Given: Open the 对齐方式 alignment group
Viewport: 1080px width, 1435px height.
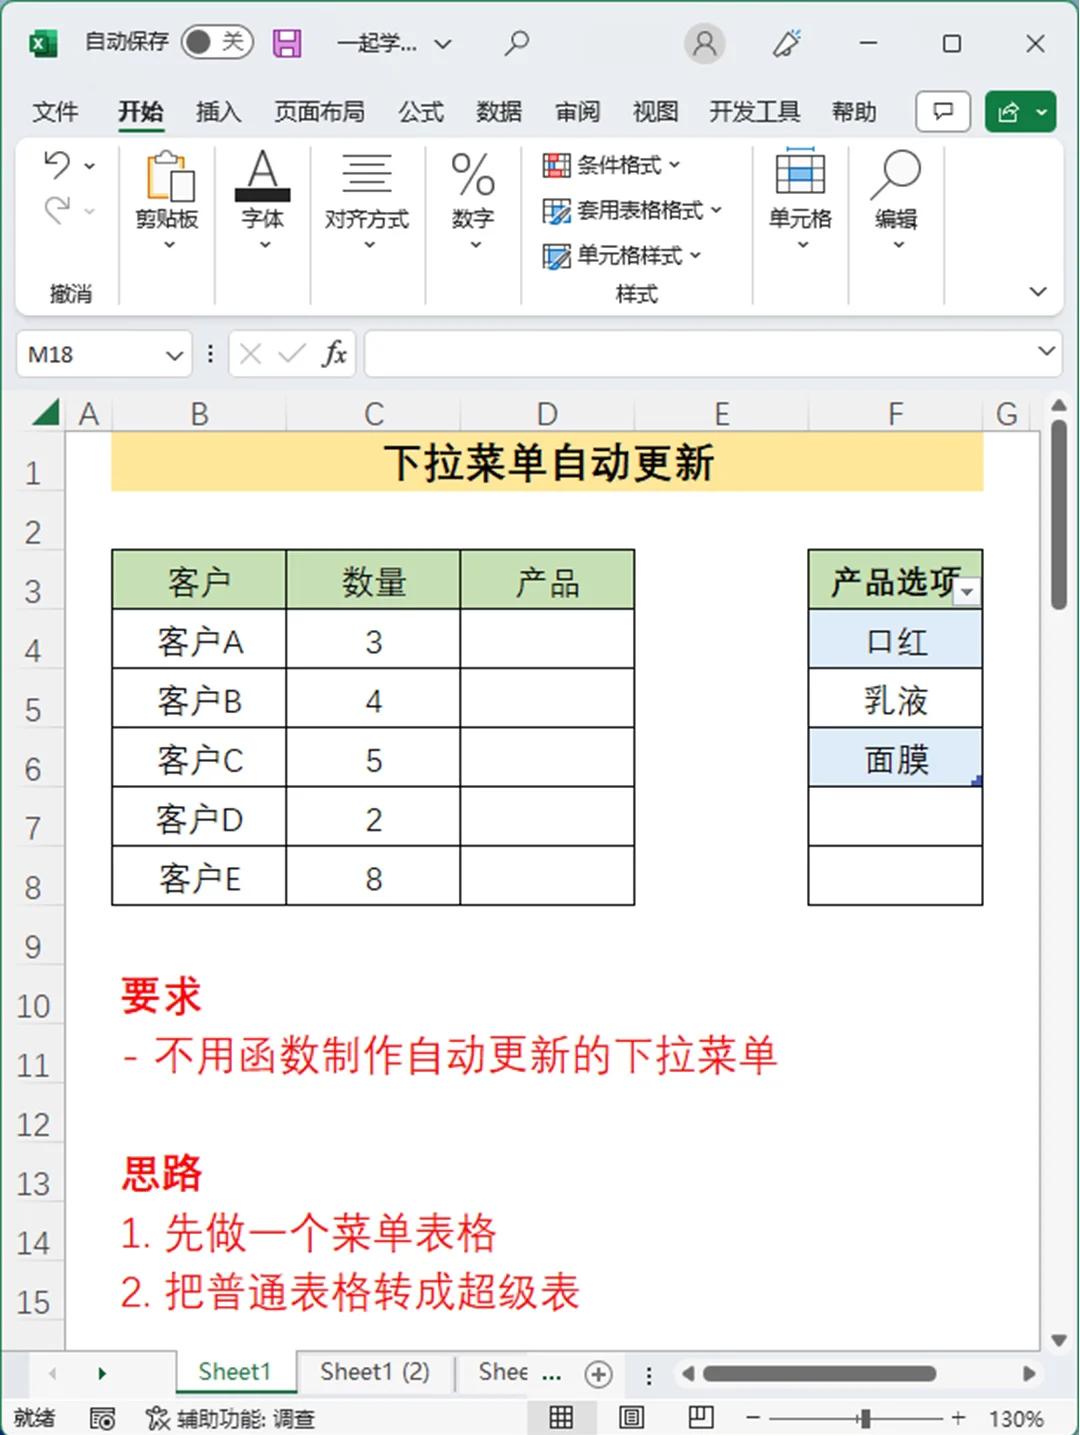Looking at the screenshot, I should (x=367, y=200).
